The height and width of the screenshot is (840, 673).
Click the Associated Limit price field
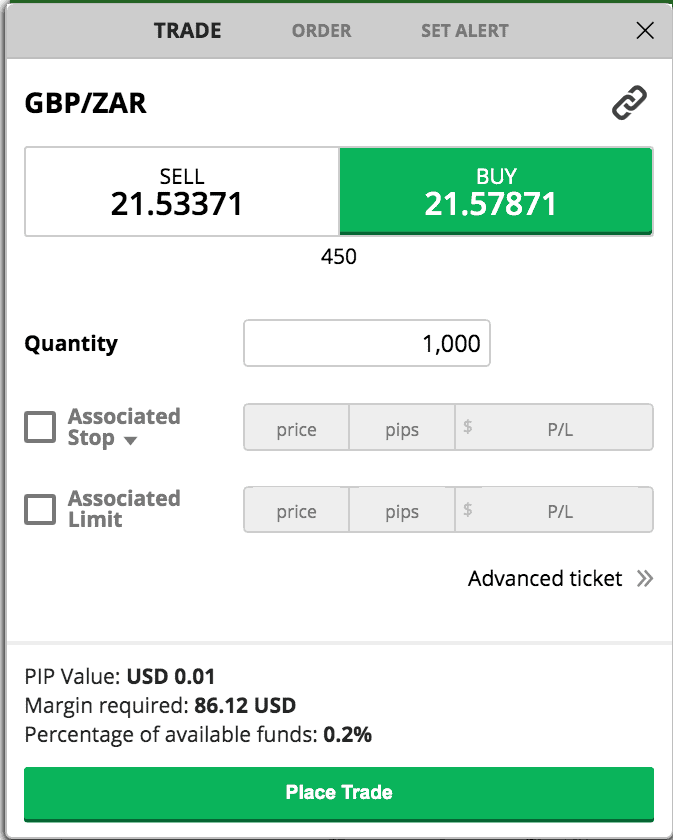296,509
